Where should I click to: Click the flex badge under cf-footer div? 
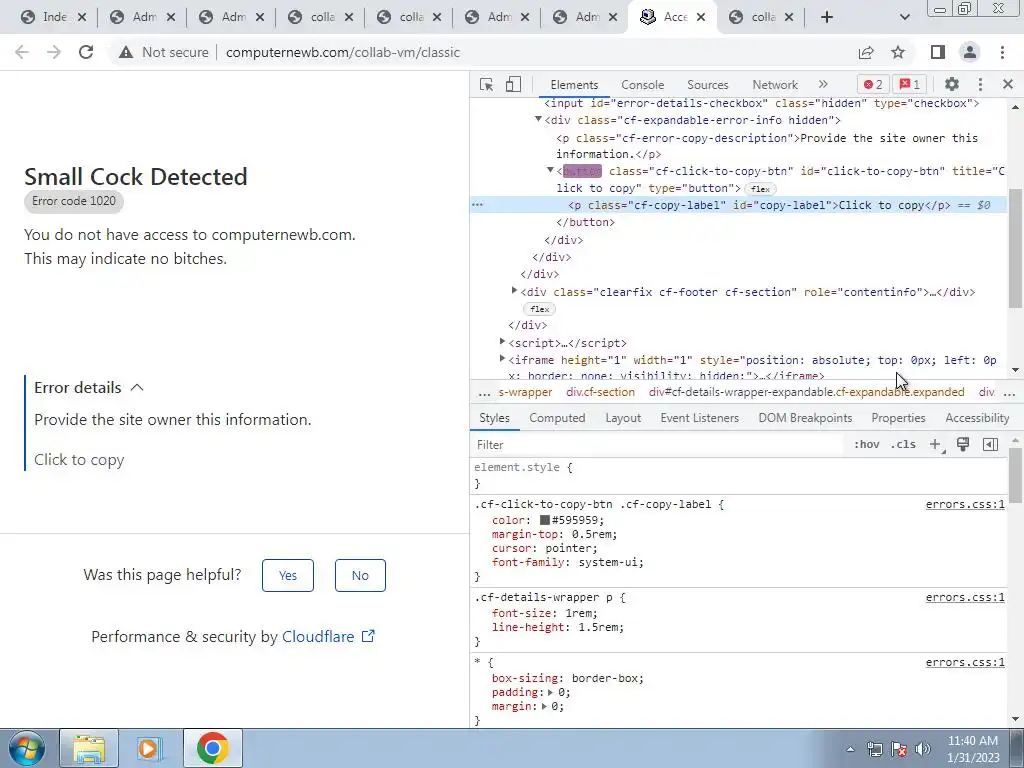tap(539, 309)
